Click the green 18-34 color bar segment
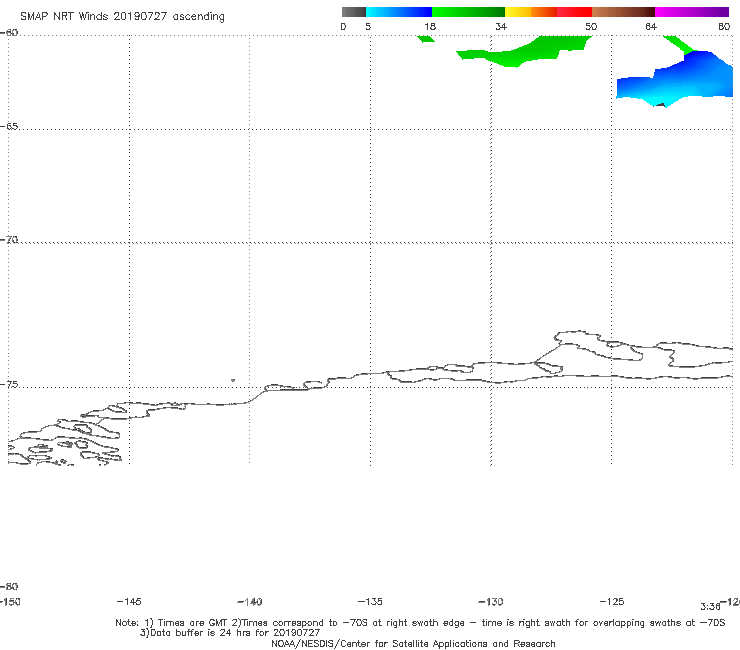Image resolution: width=740 pixels, height=650 pixels. 468,12
